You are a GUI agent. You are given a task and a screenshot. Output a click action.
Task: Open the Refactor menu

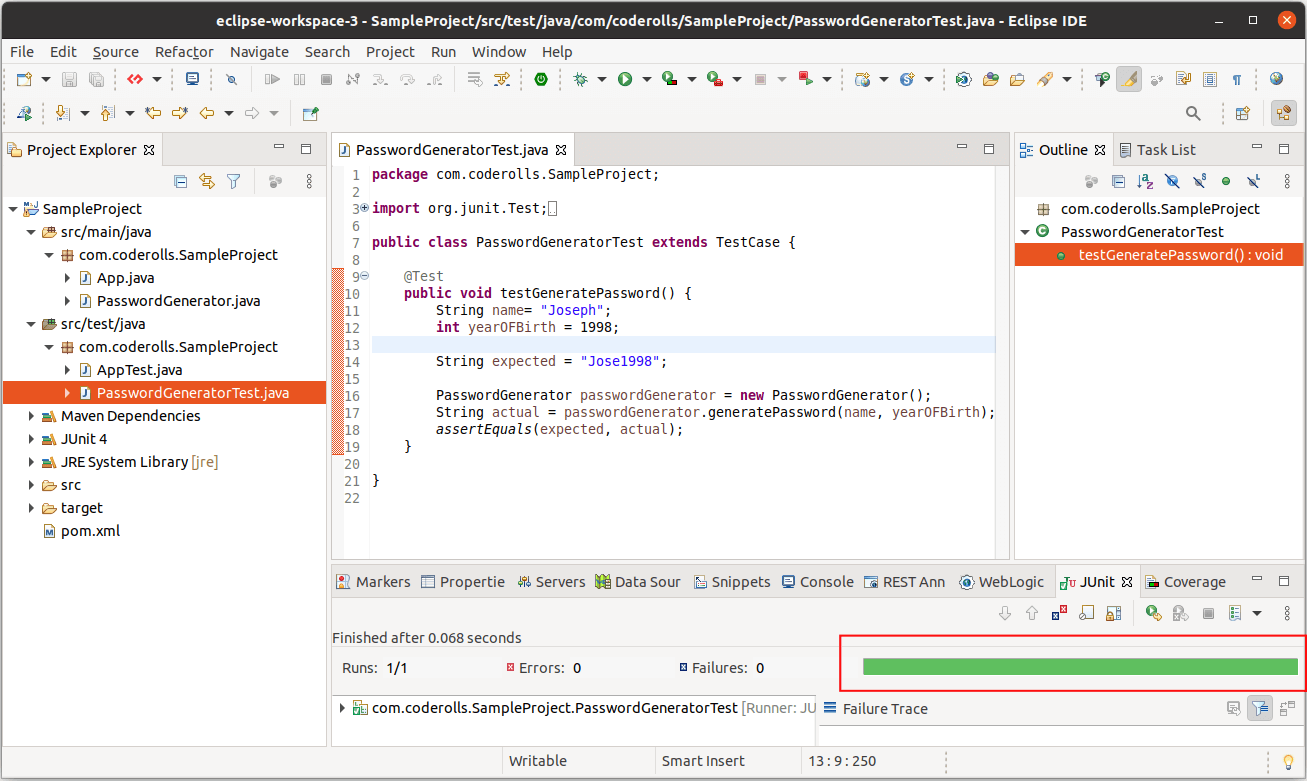click(184, 52)
